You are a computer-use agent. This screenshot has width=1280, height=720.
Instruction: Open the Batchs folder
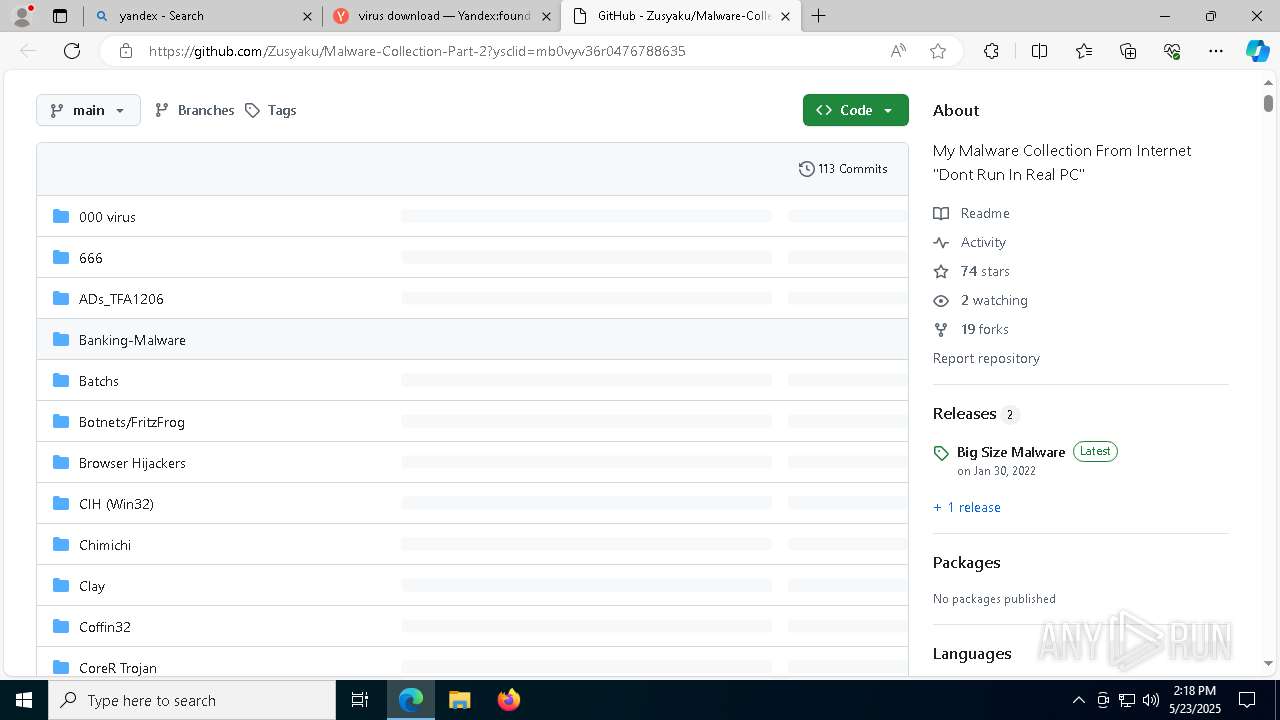pyautogui.click(x=99, y=381)
